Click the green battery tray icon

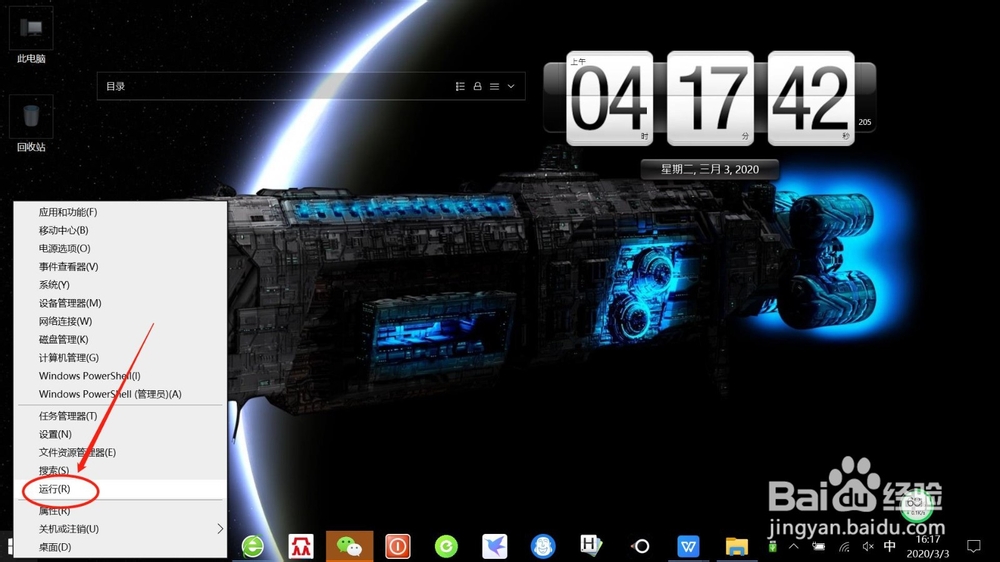click(x=772, y=547)
